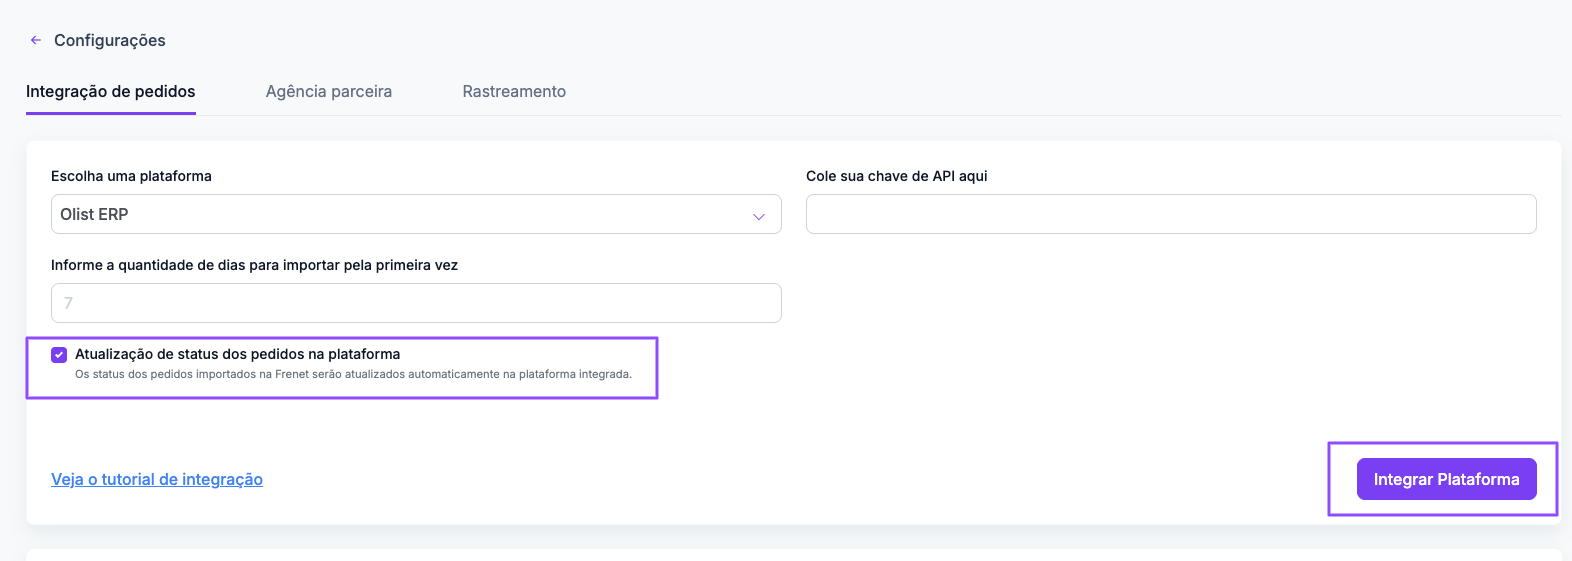Click the Integrar Plataforma button

1447,479
